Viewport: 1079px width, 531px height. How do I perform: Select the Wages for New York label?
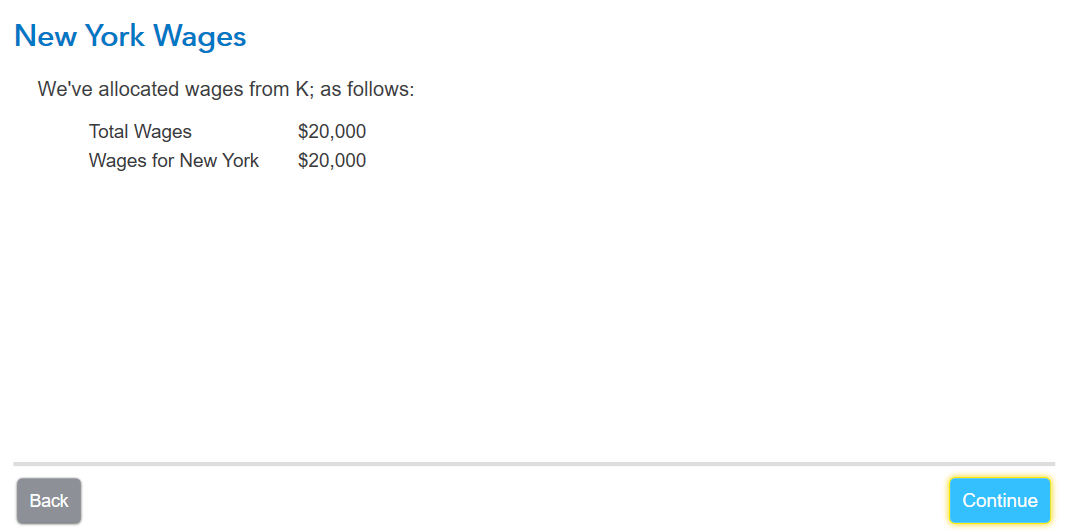pos(174,161)
